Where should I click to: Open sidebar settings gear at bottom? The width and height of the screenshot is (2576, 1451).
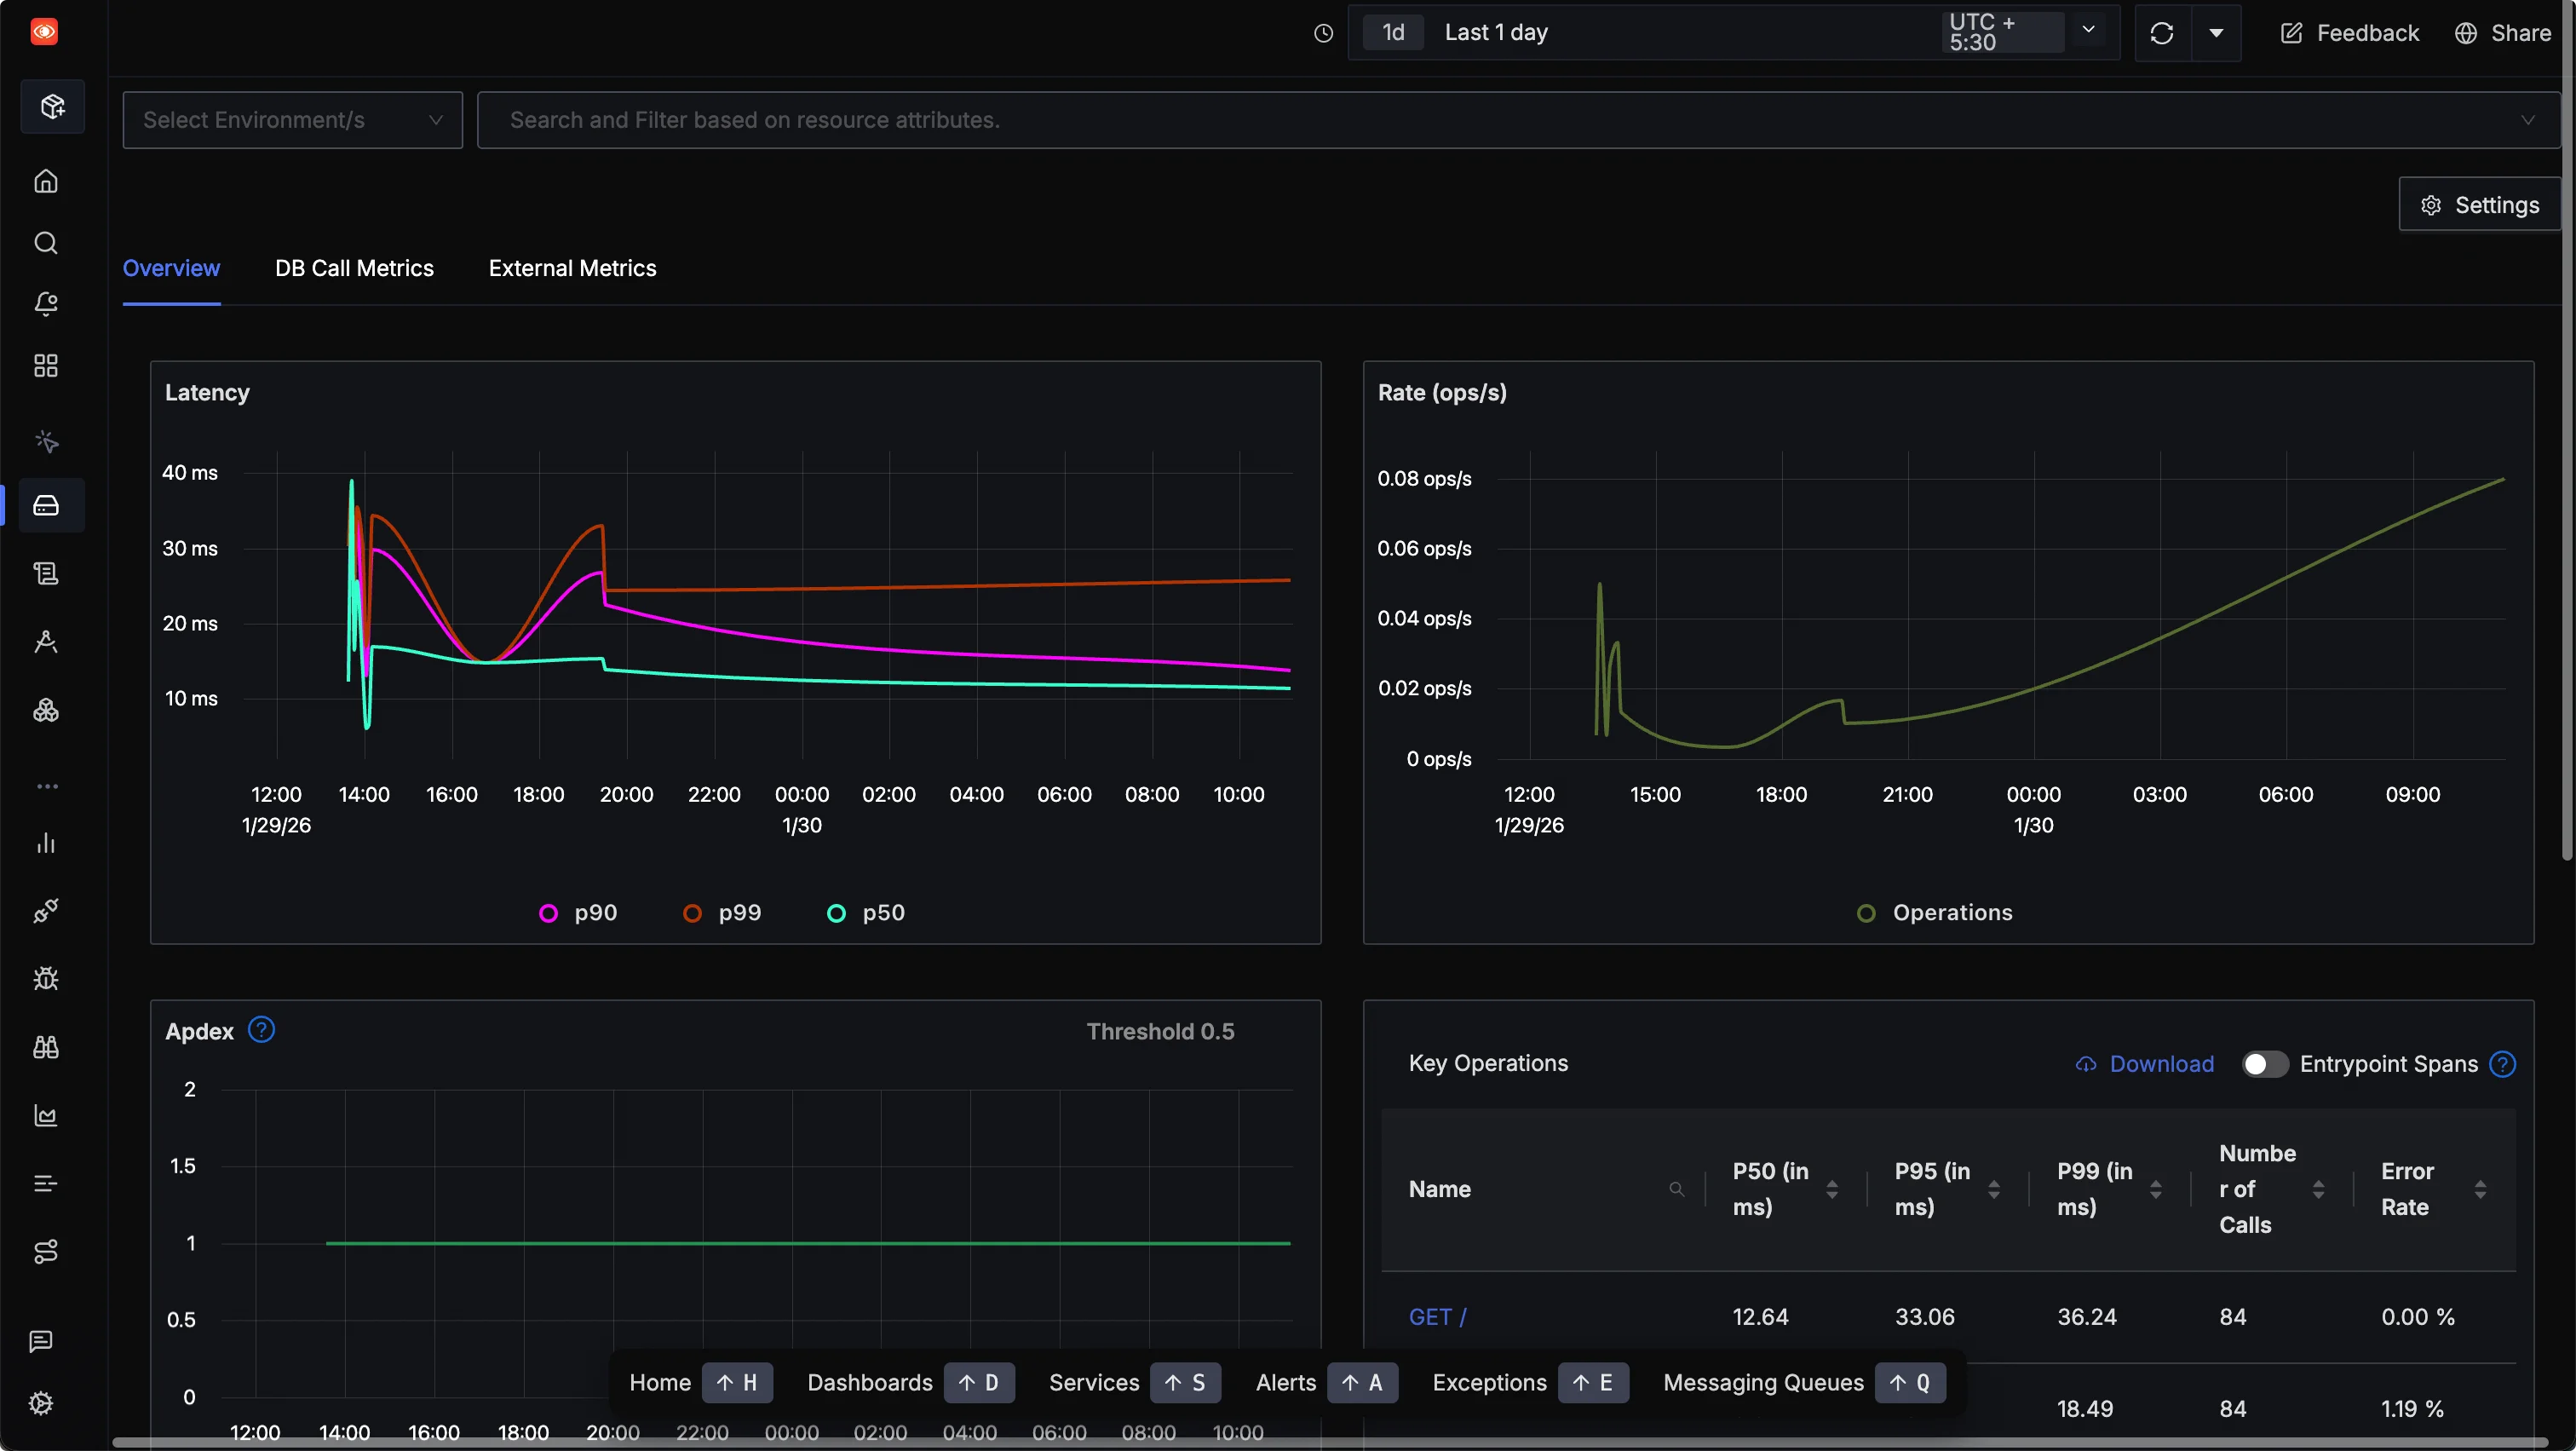click(41, 1403)
